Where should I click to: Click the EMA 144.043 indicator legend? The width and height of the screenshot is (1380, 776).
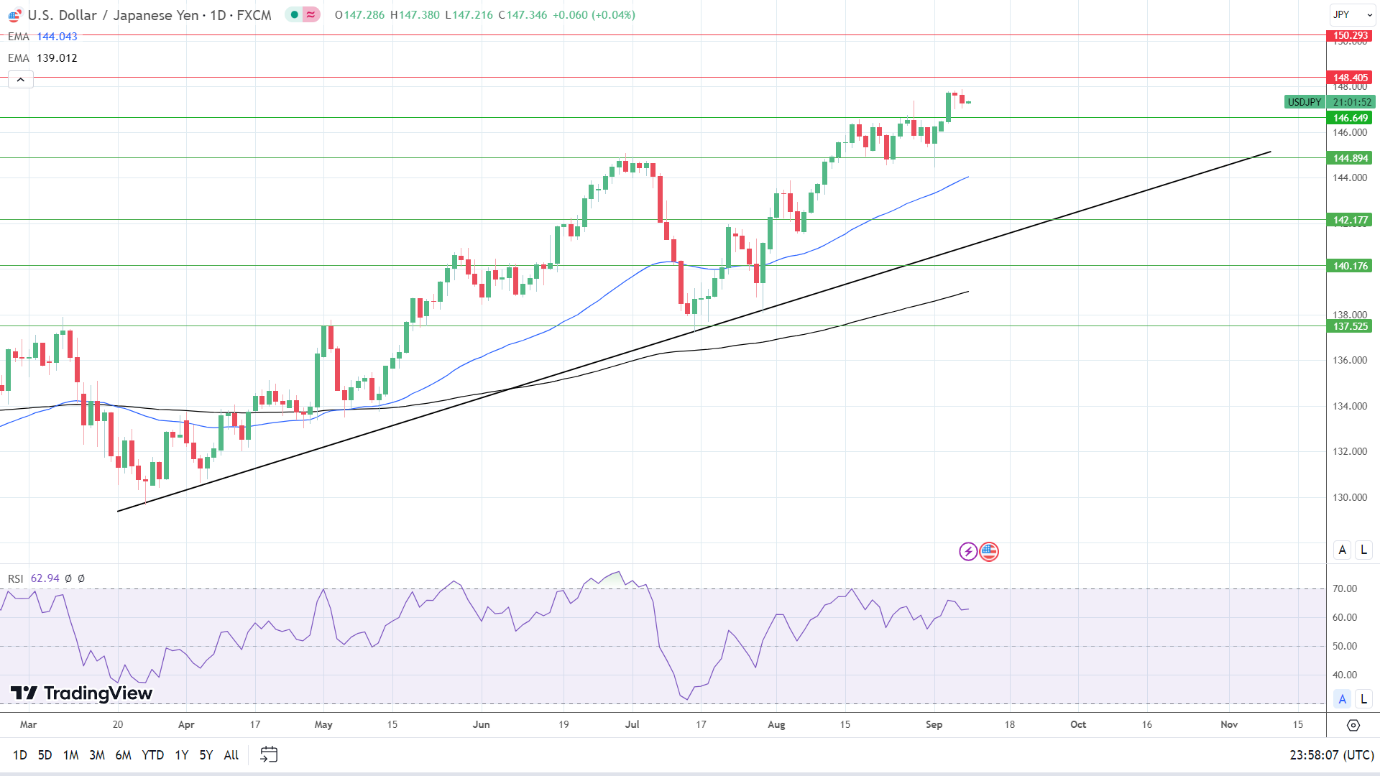pyautogui.click(x=43, y=36)
